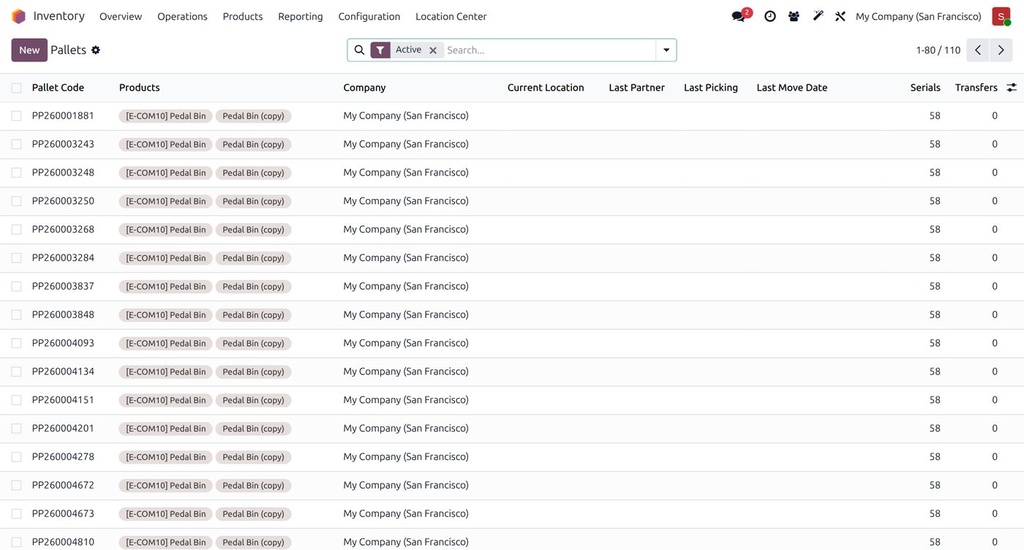
Task: Switch company via My Company (San Francisco)
Action: pos(918,16)
